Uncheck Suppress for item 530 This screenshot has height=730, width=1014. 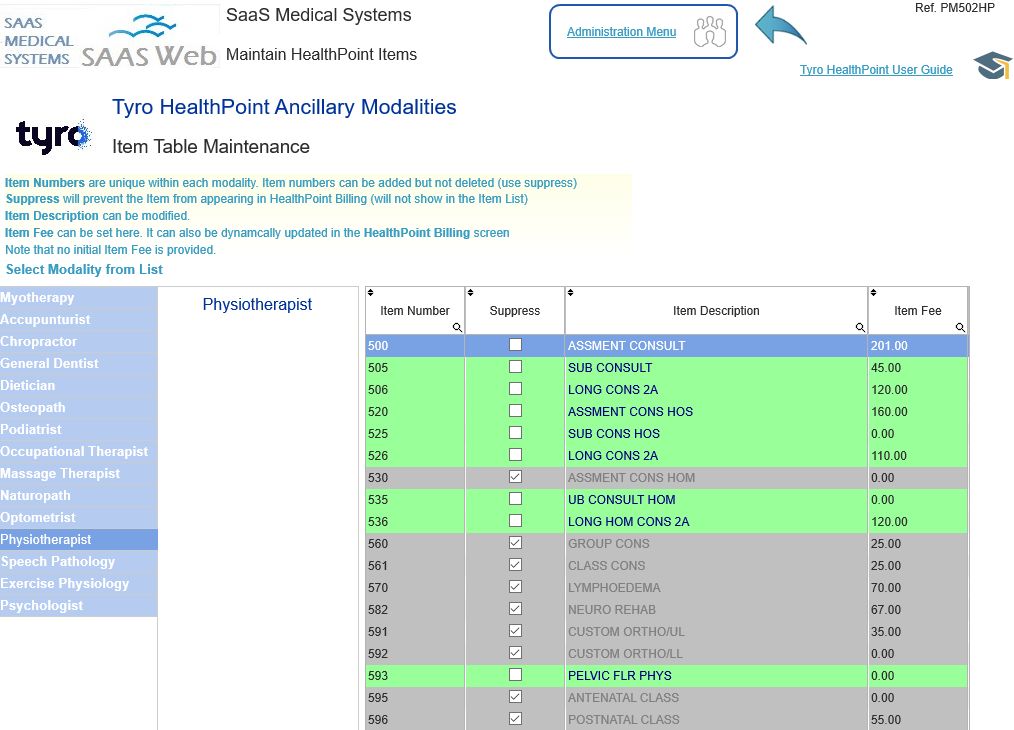515,477
